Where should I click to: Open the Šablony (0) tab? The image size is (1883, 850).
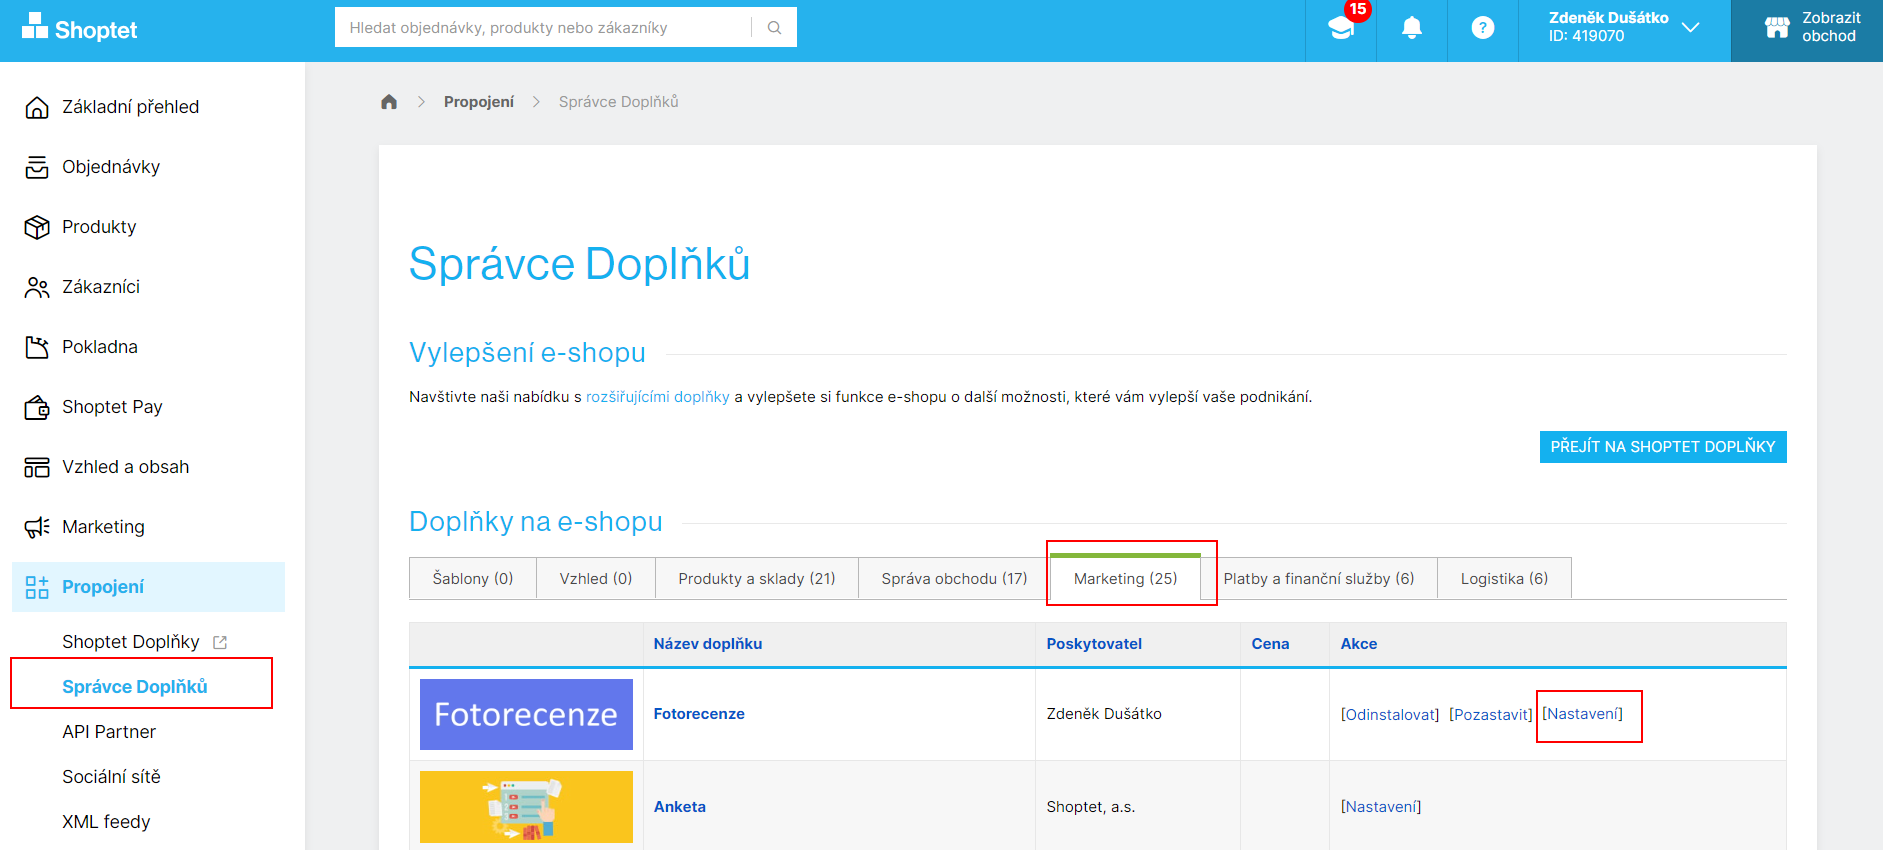click(x=473, y=579)
